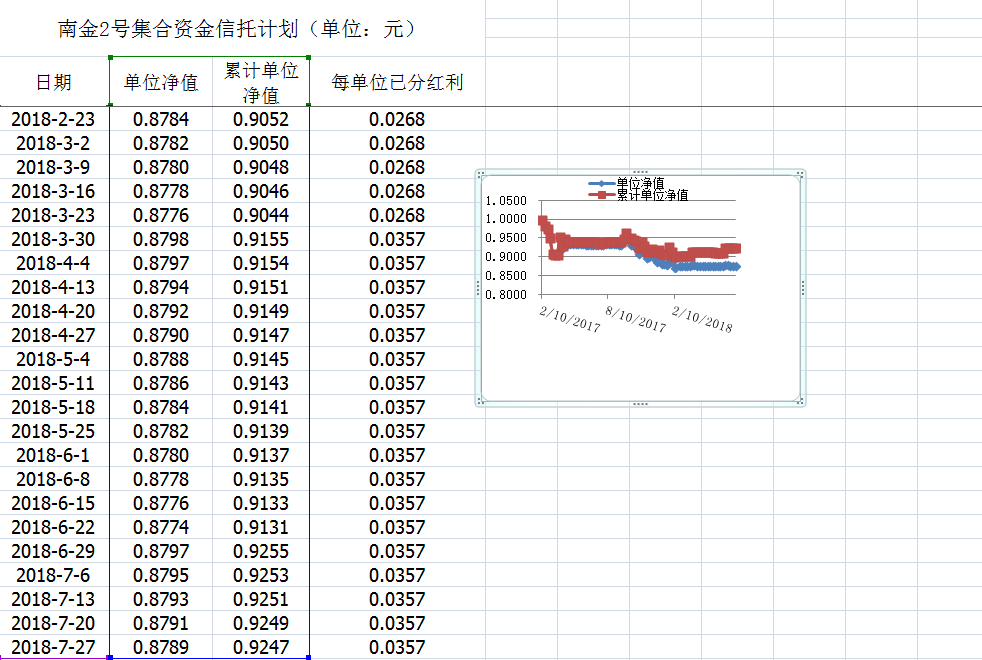Select the 0.9255 cumulative value cell

(x=261, y=552)
